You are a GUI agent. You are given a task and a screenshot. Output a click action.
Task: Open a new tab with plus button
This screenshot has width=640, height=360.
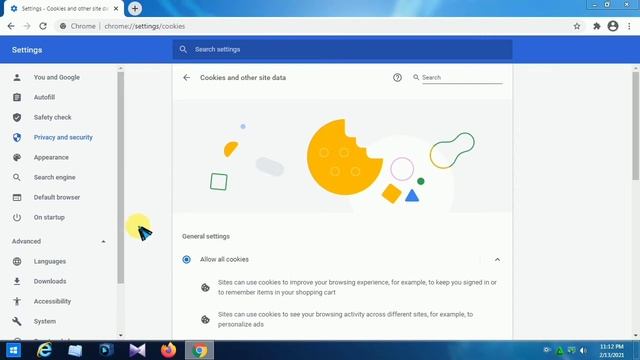coord(135,9)
